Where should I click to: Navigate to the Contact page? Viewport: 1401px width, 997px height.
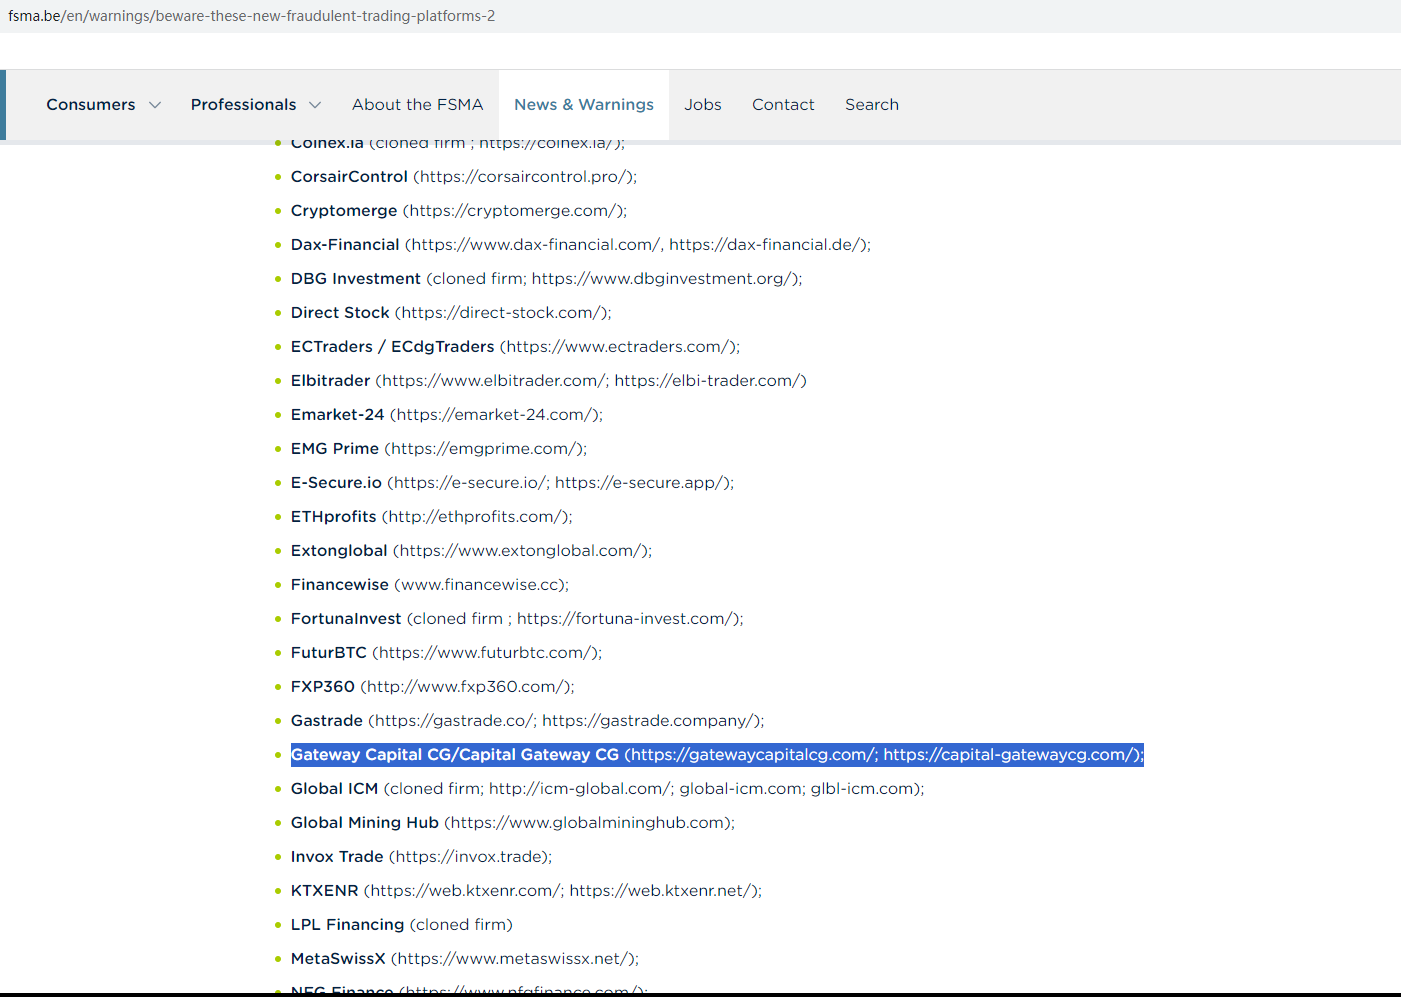tap(783, 105)
